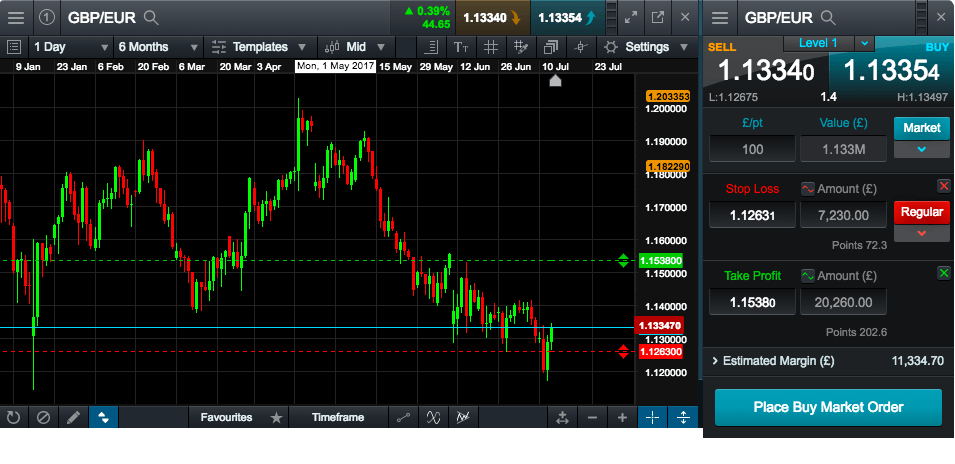Click the Market order type button
The image size is (955, 464).
922,128
